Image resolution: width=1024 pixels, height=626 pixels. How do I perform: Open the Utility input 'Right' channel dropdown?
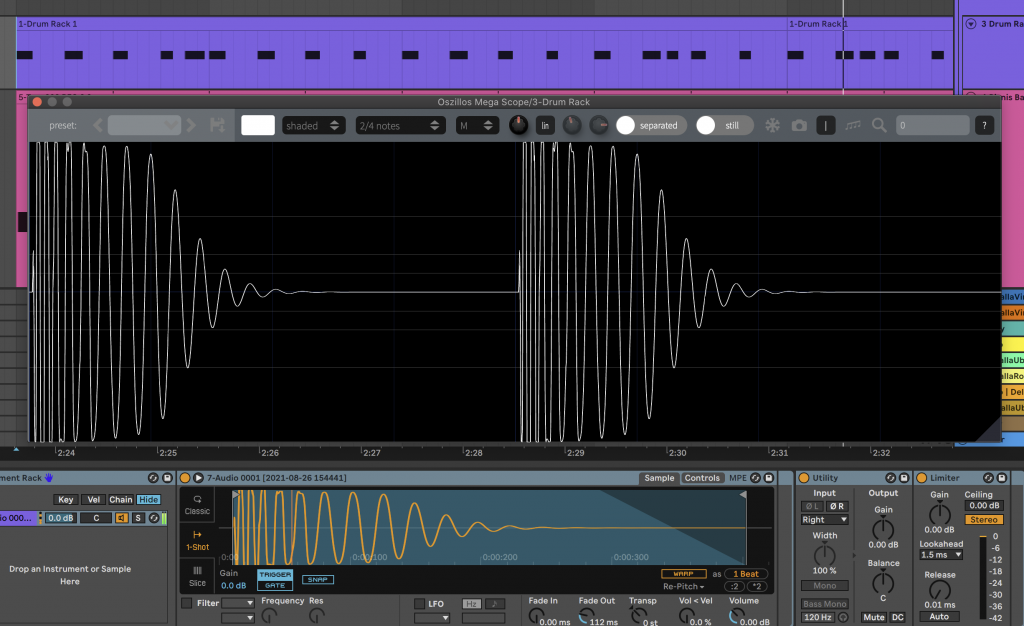[x=825, y=520]
